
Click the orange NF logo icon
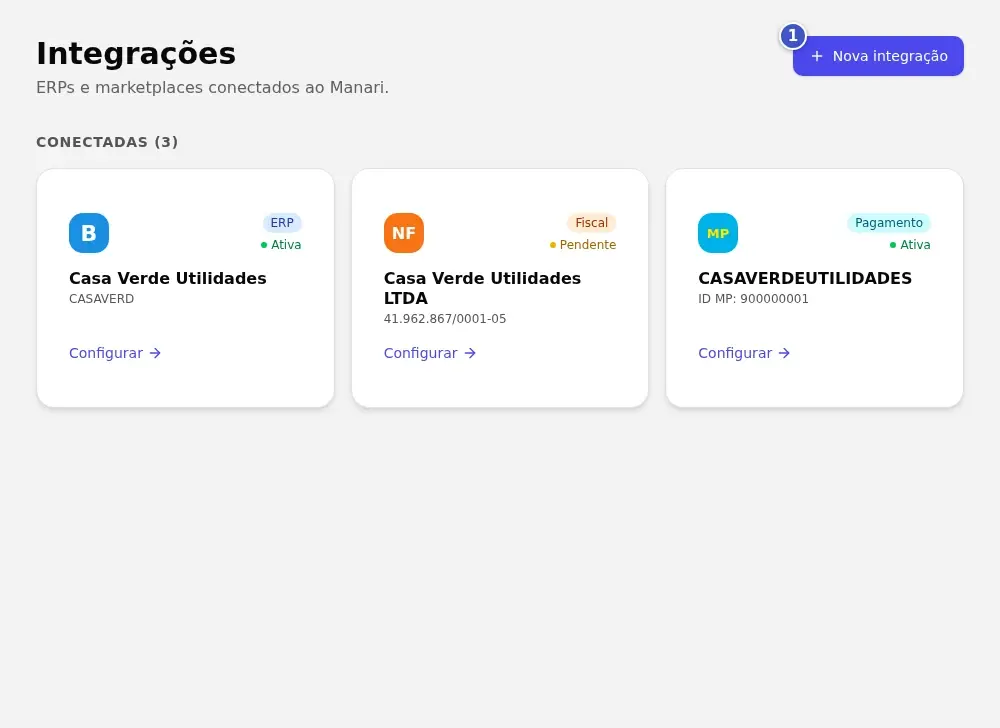pos(404,233)
